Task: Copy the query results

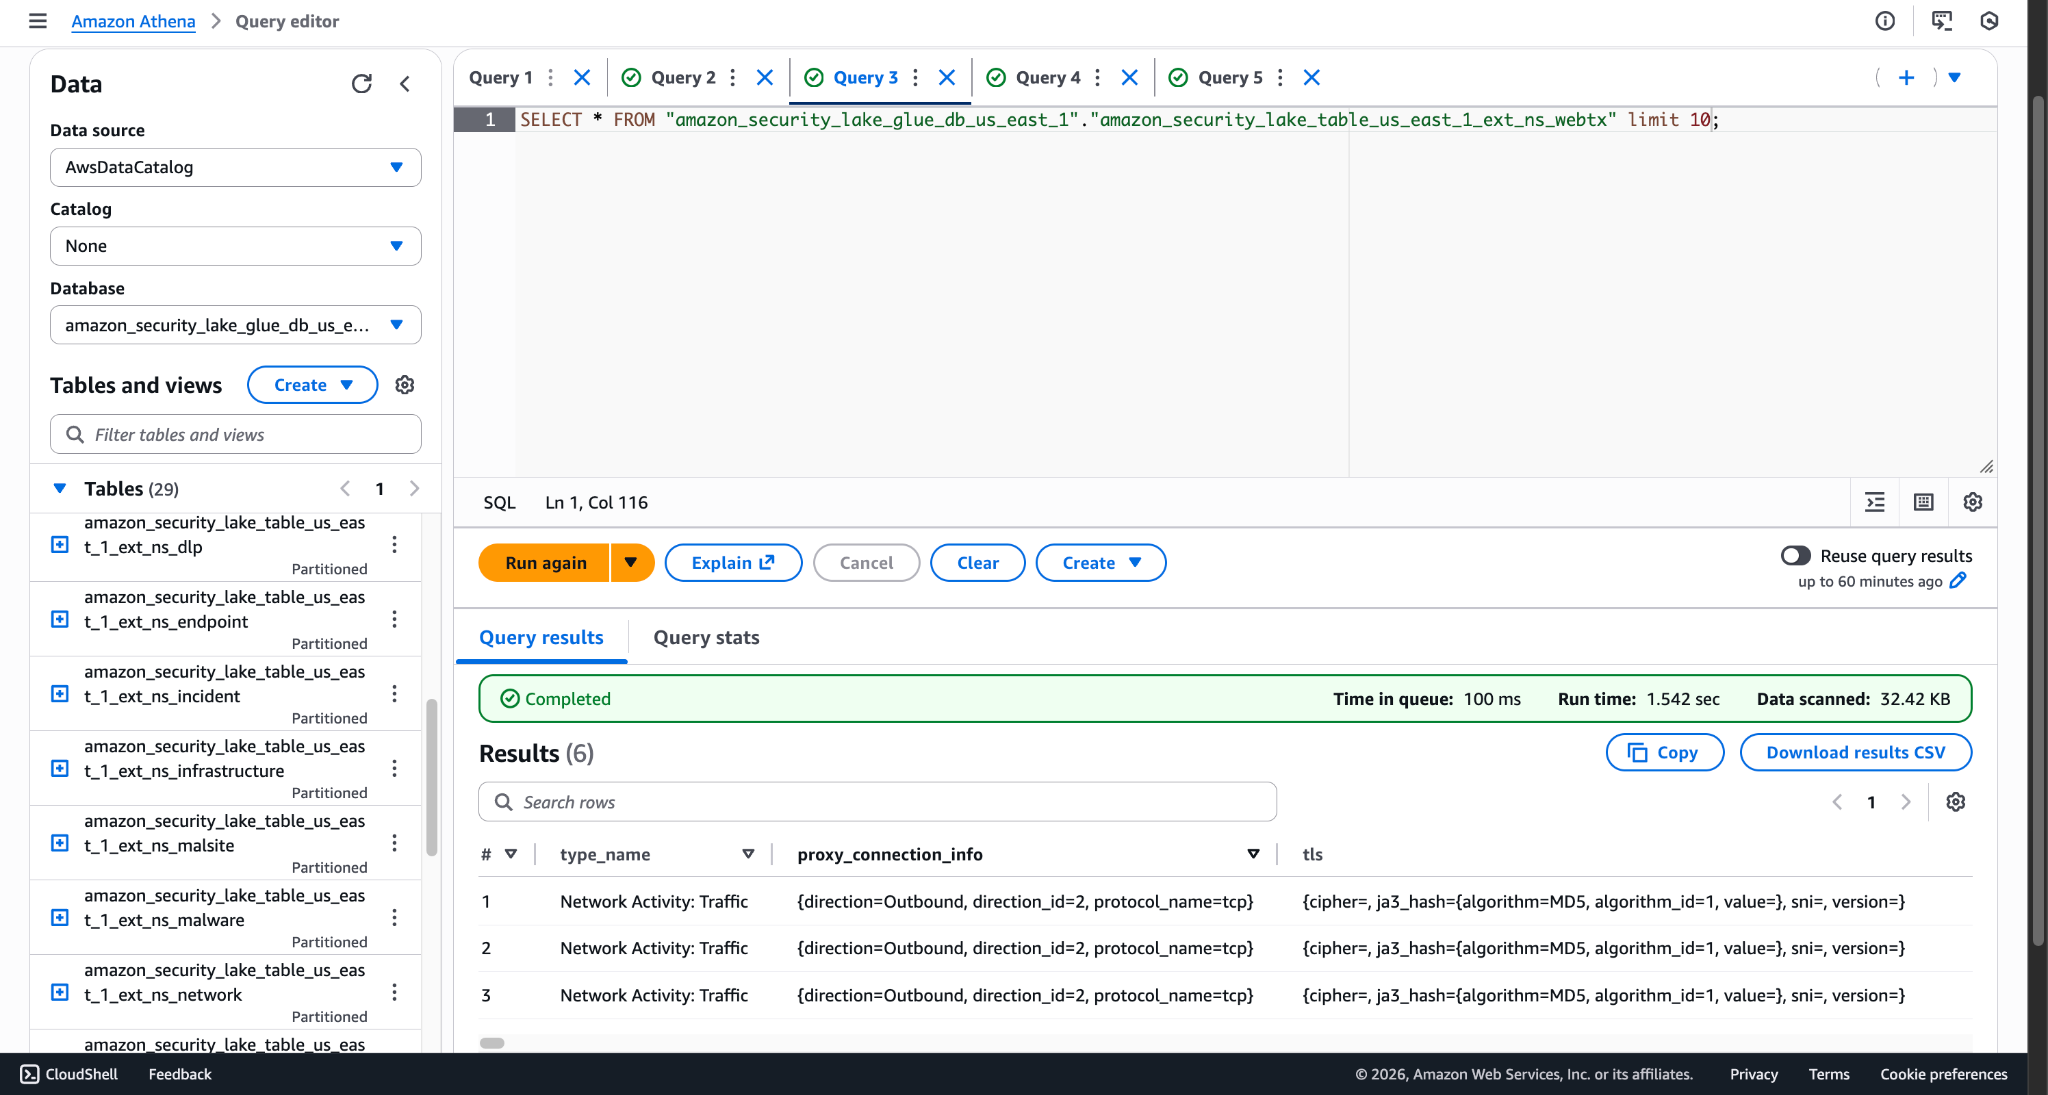Action: click(x=1665, y=753)
